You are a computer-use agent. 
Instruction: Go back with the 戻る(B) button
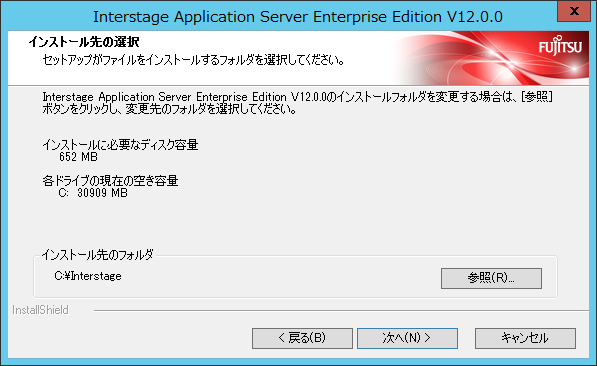click(302, 338)
